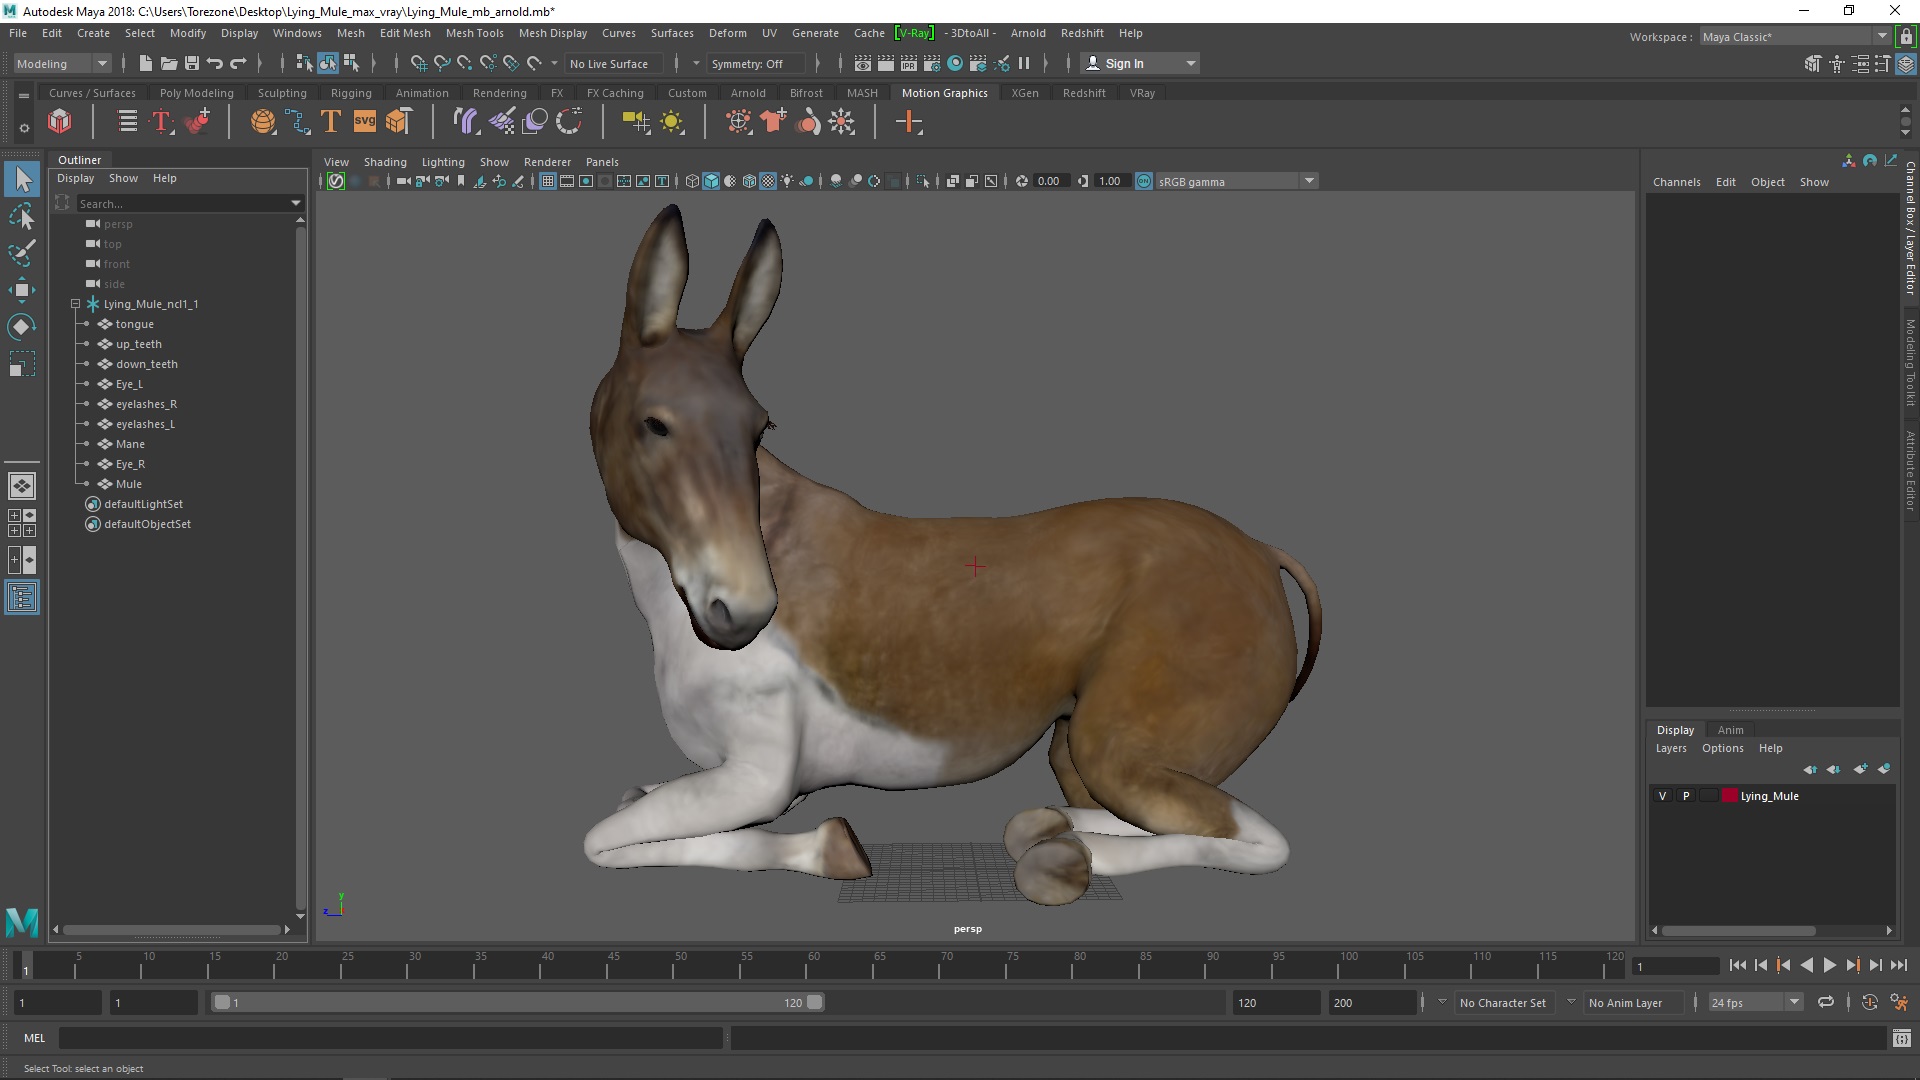The height and width of the screenshot is (1080, 1920).
Task: Click the polygon cube shelf icon
Action: coord(60,122)
